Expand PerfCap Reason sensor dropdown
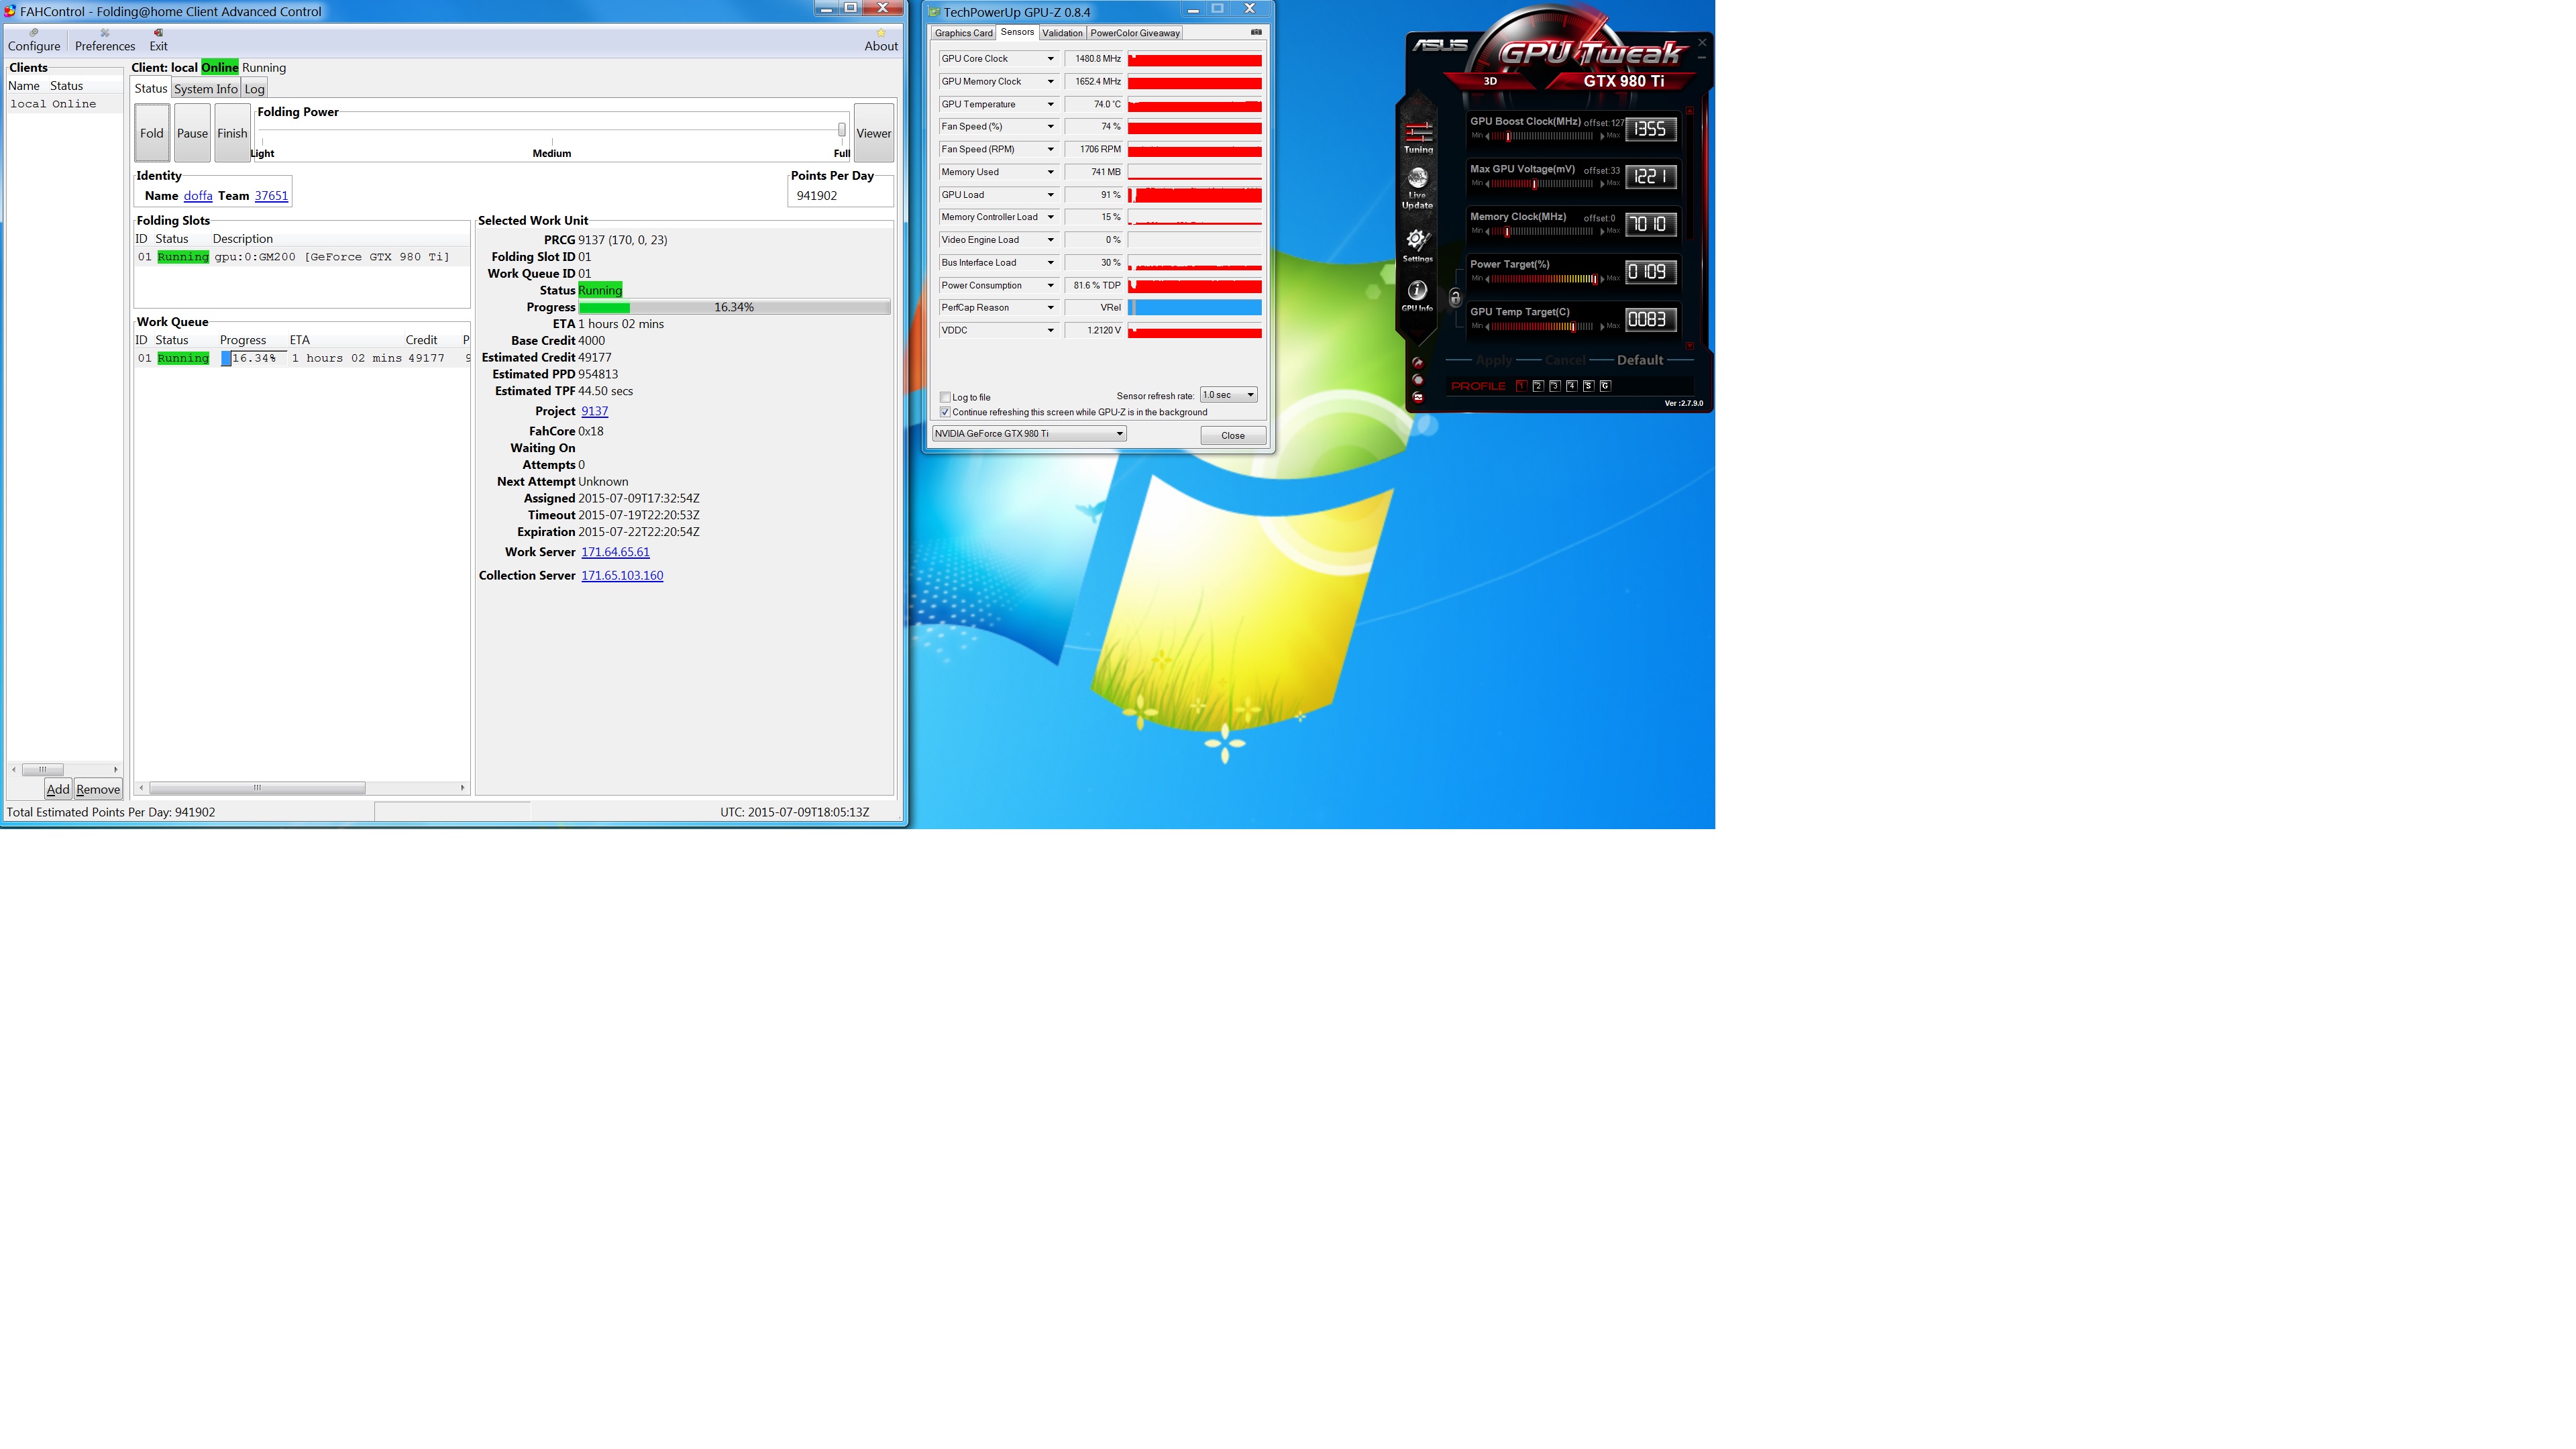The height and width of the screenshot is (1449, 2576). (x=1050, y=308)
